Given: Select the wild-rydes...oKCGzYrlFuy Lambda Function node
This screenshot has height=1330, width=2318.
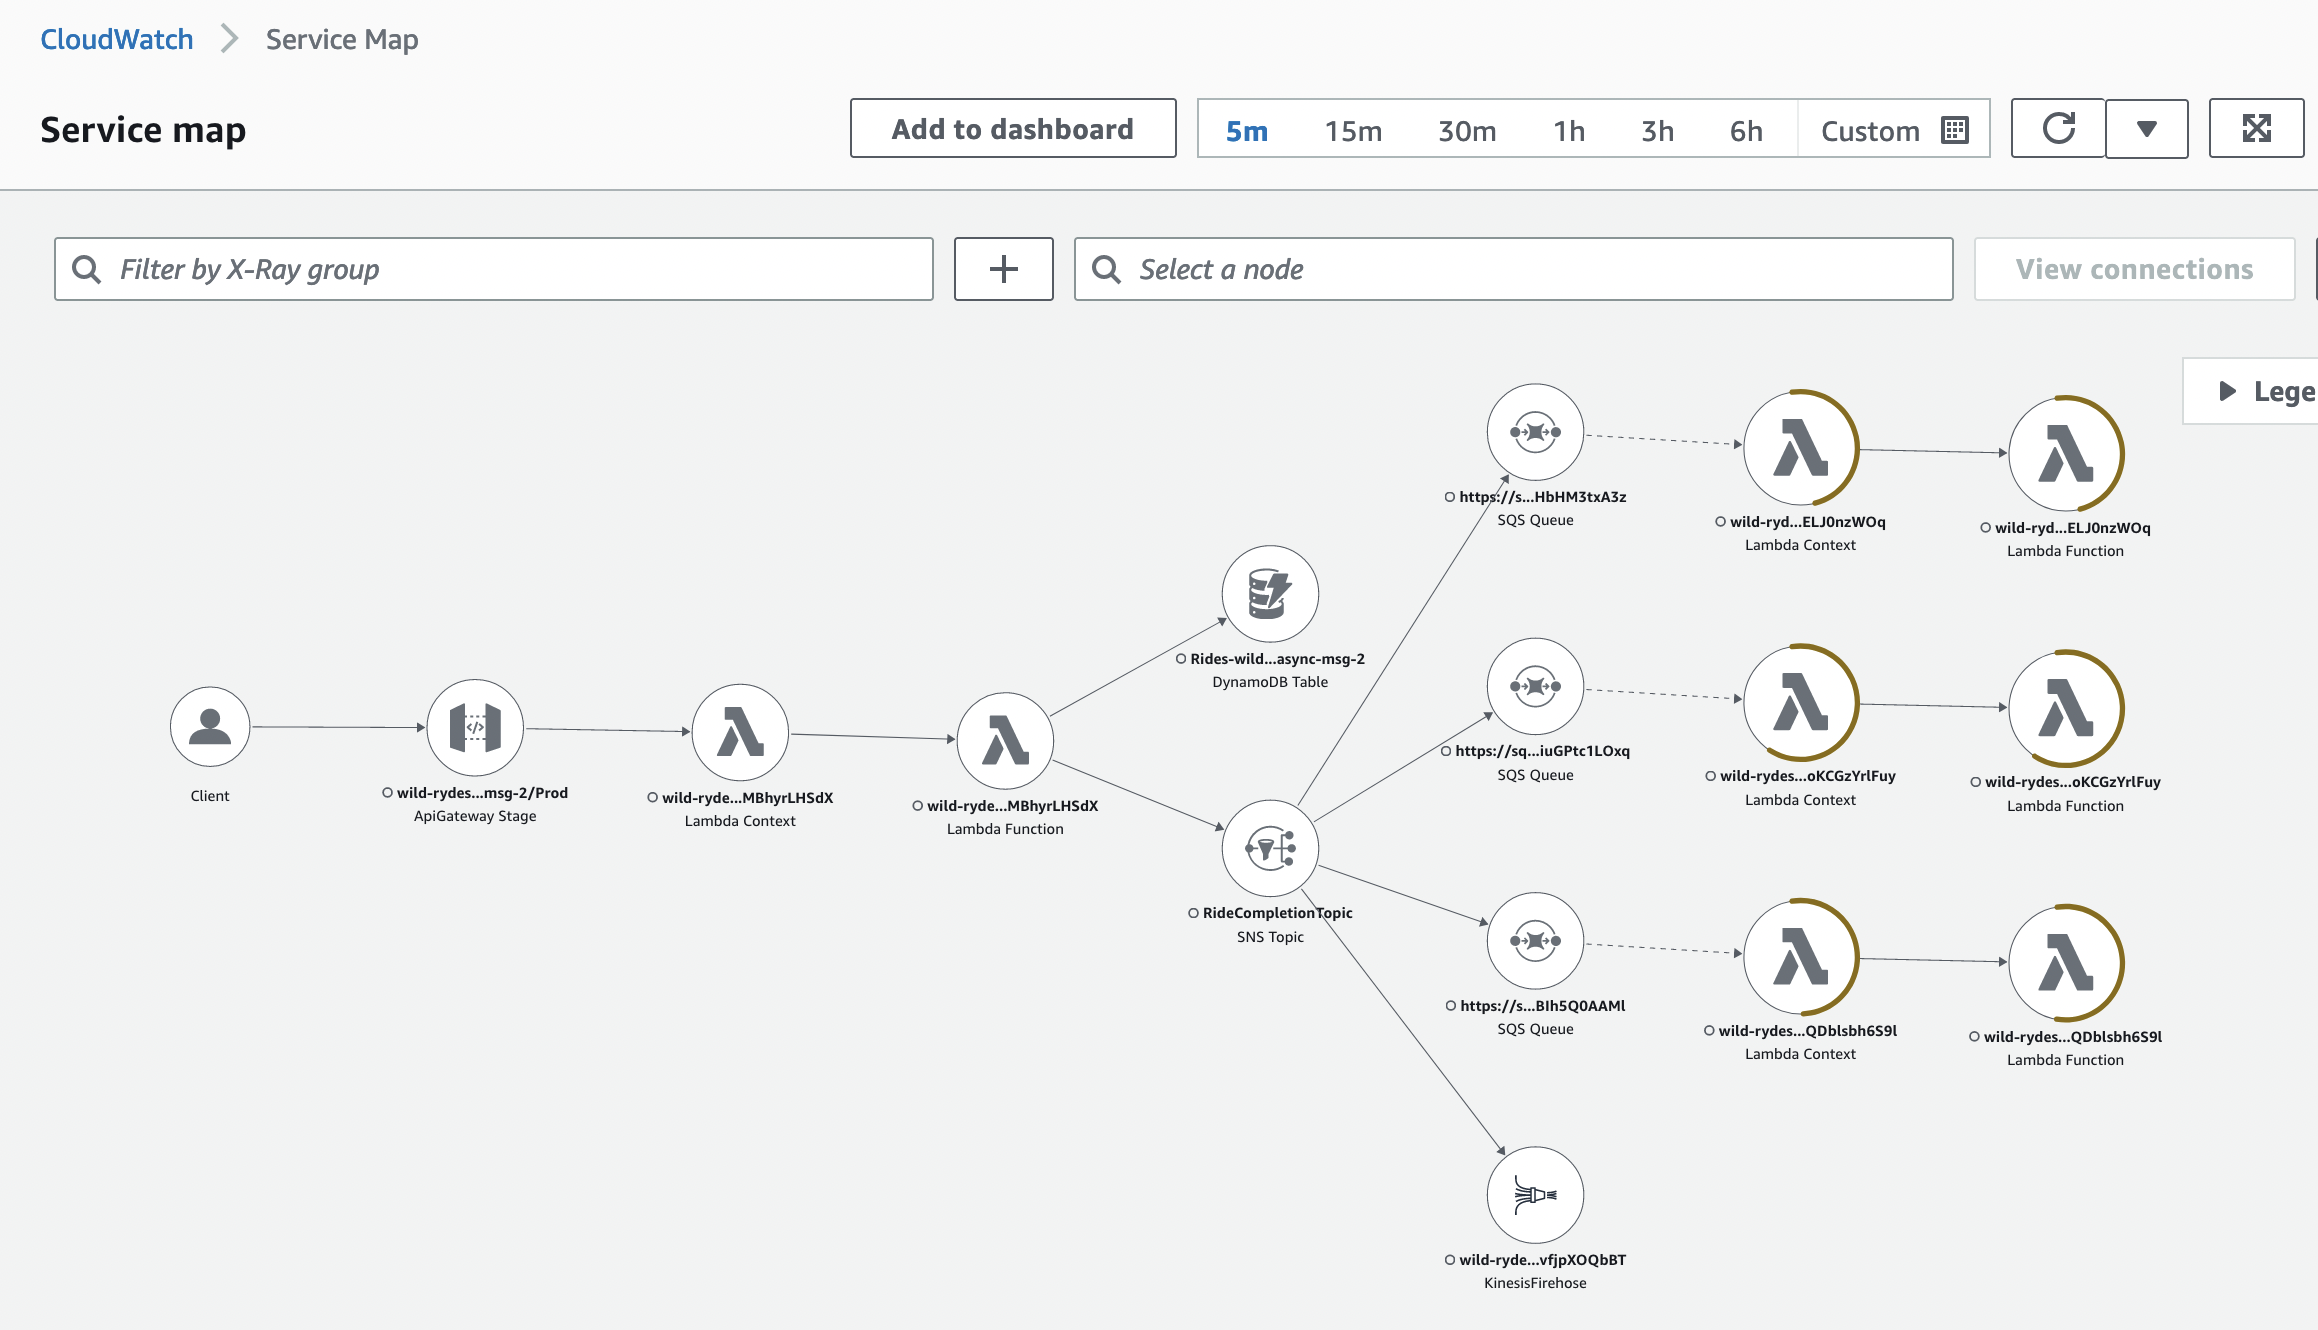Looking at the screenshot, I should (2065, 708).
